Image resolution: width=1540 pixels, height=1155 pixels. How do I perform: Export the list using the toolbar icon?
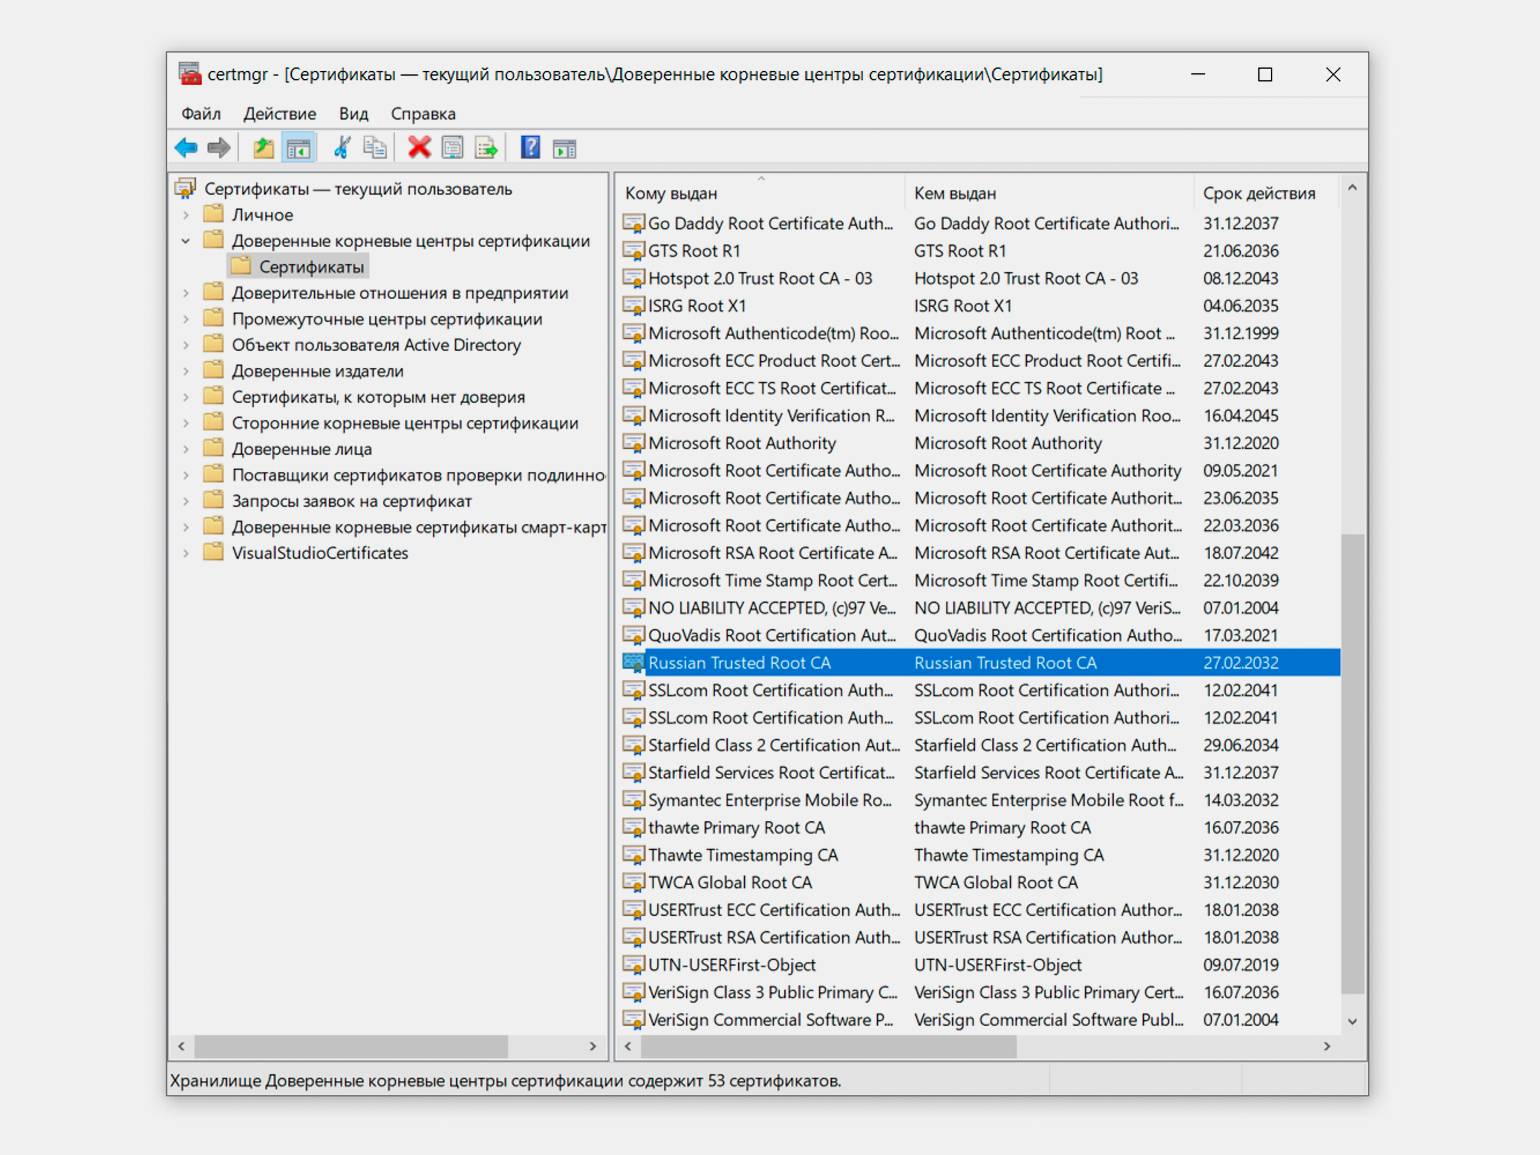[487, 148]
